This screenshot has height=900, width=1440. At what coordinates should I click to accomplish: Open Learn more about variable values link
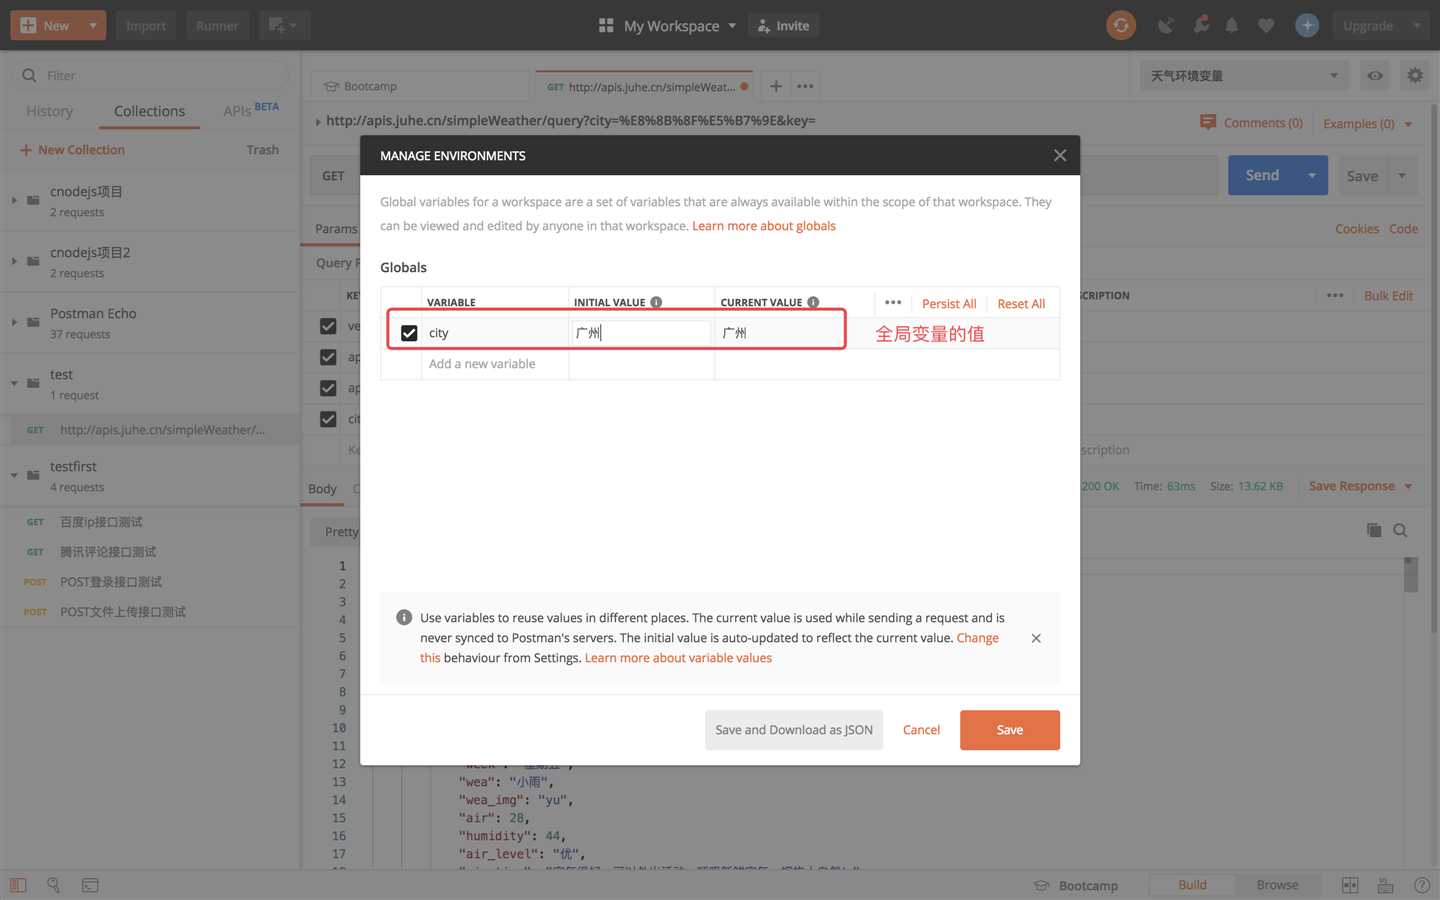click(x=678, y=658)
